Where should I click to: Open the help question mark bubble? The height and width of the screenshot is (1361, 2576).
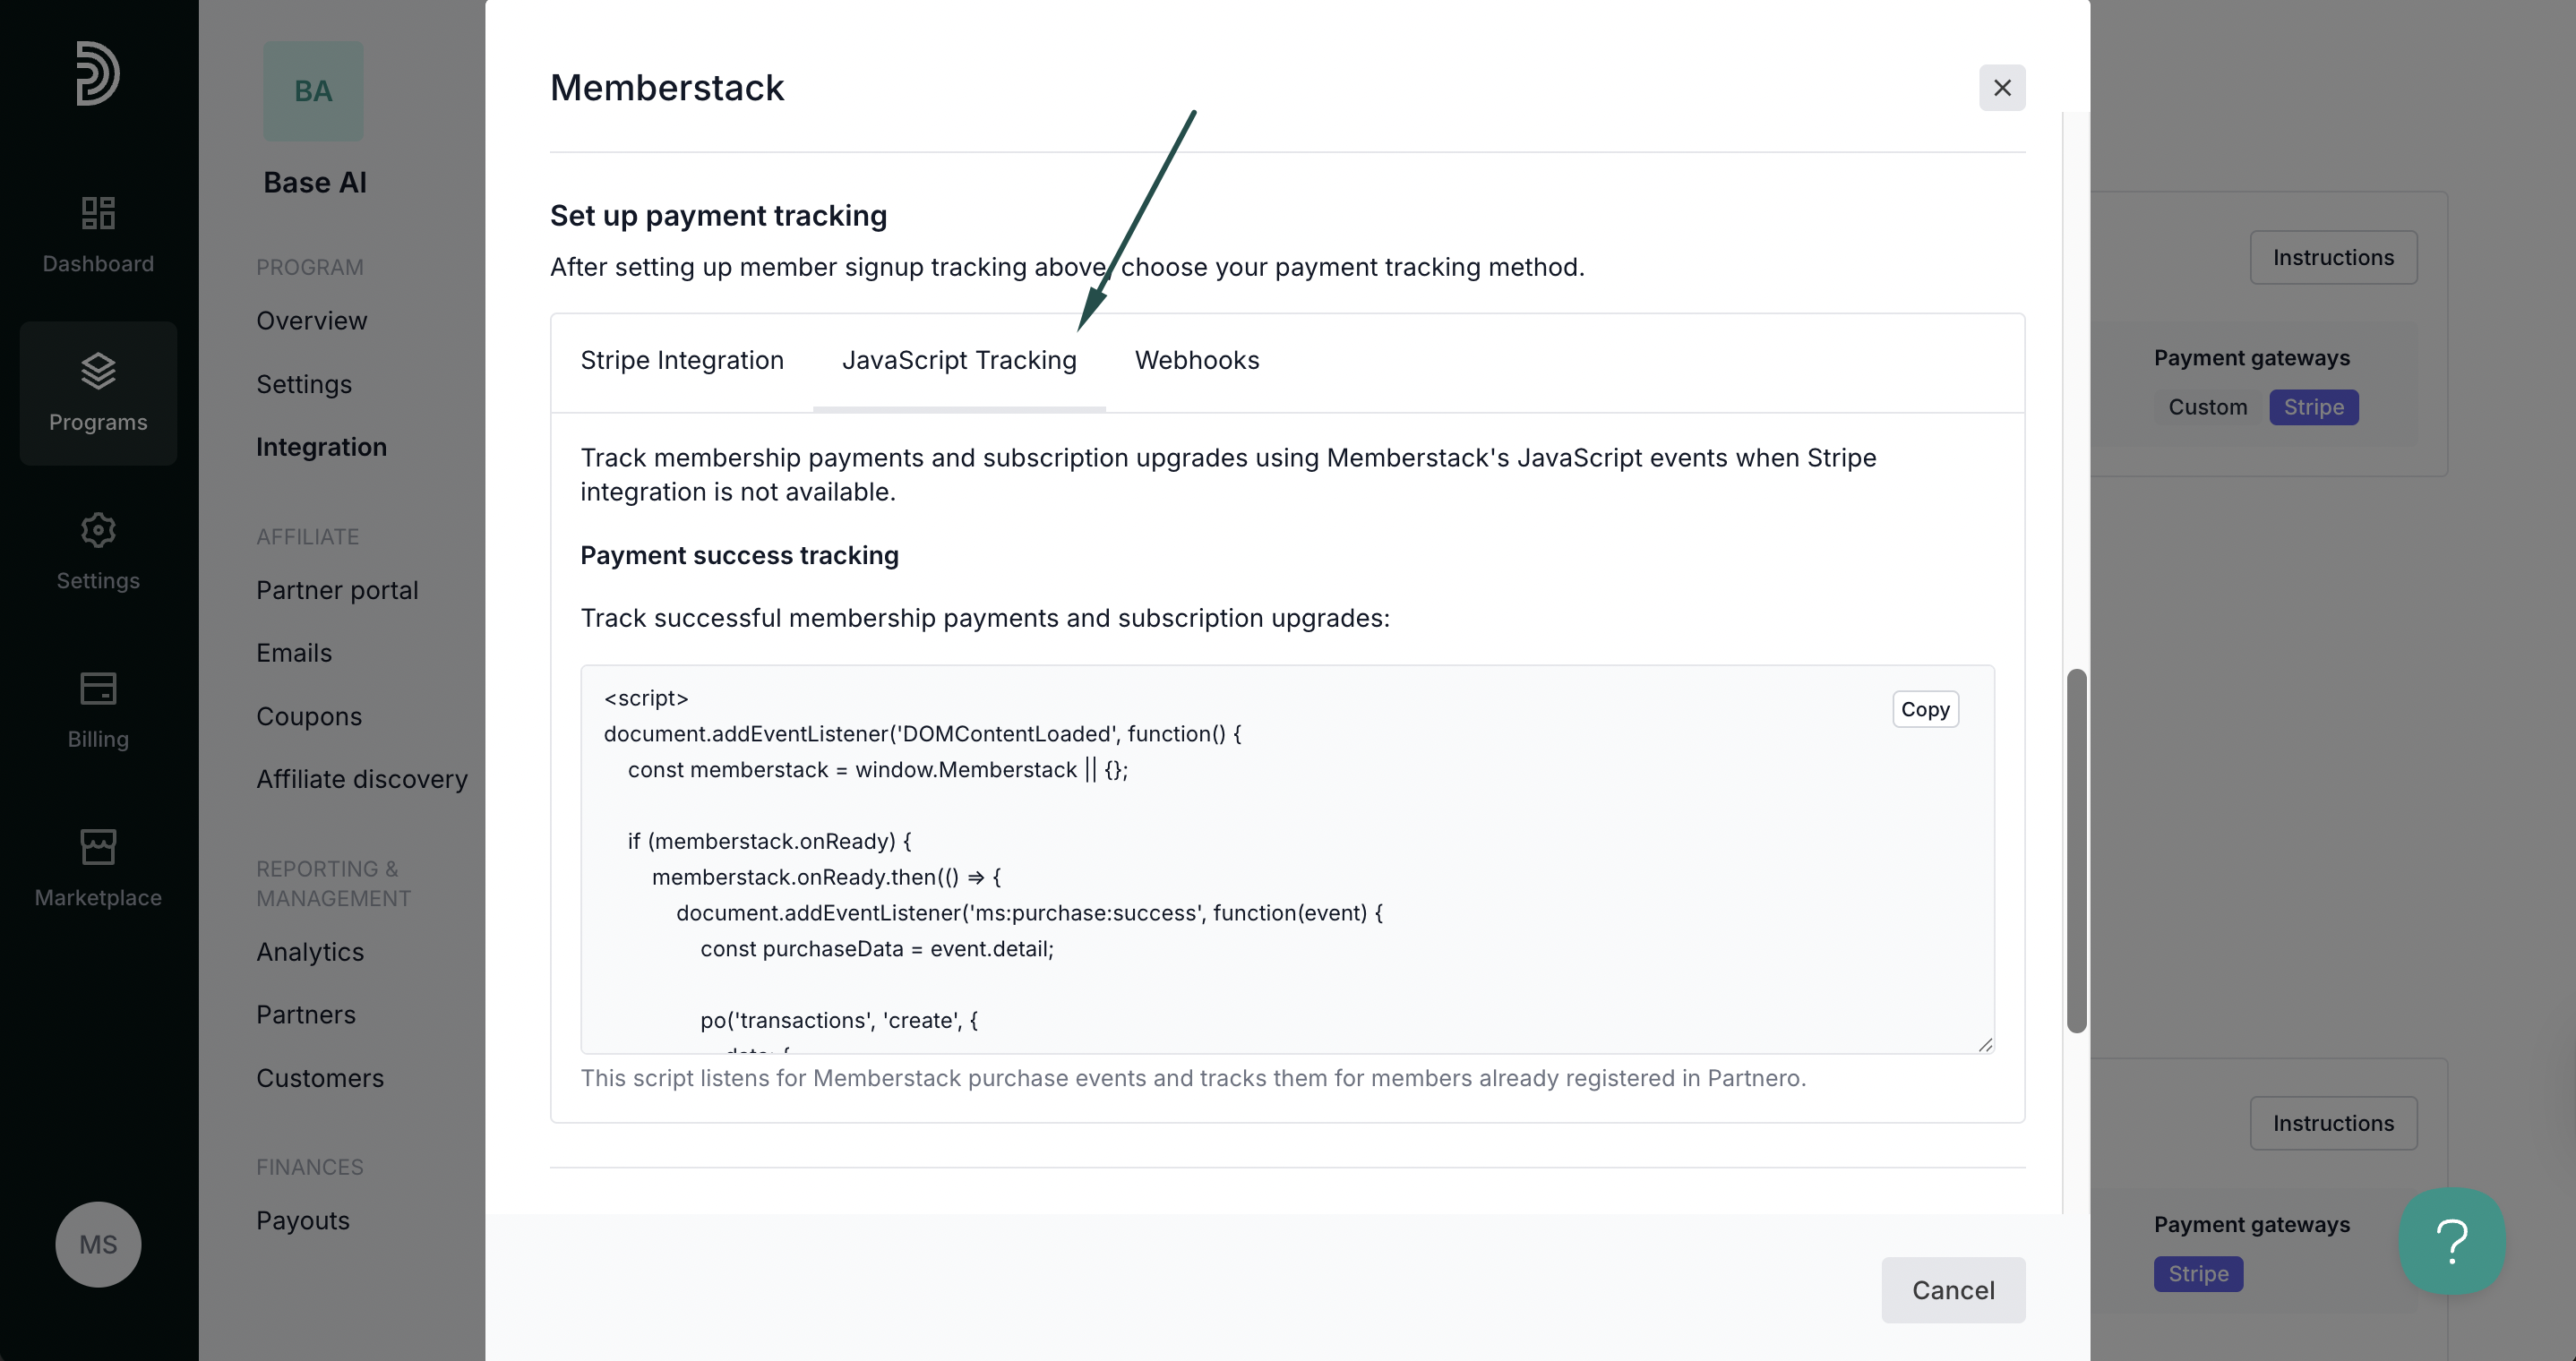pos(2452,1241)
